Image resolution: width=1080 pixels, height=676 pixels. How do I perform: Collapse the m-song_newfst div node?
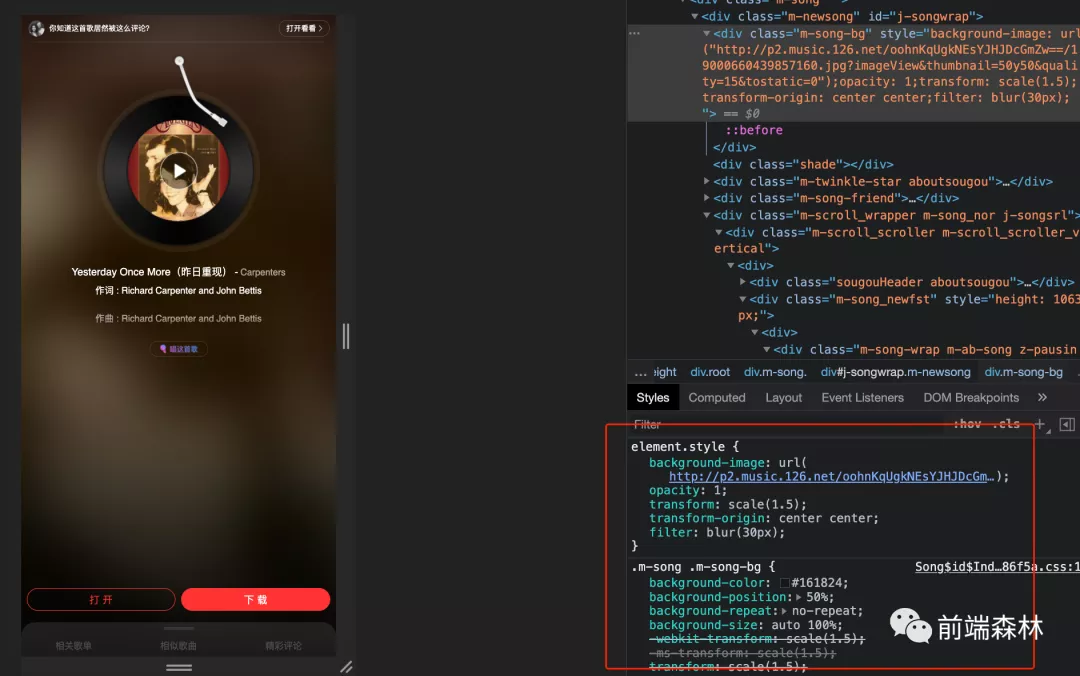coord(742,299)
